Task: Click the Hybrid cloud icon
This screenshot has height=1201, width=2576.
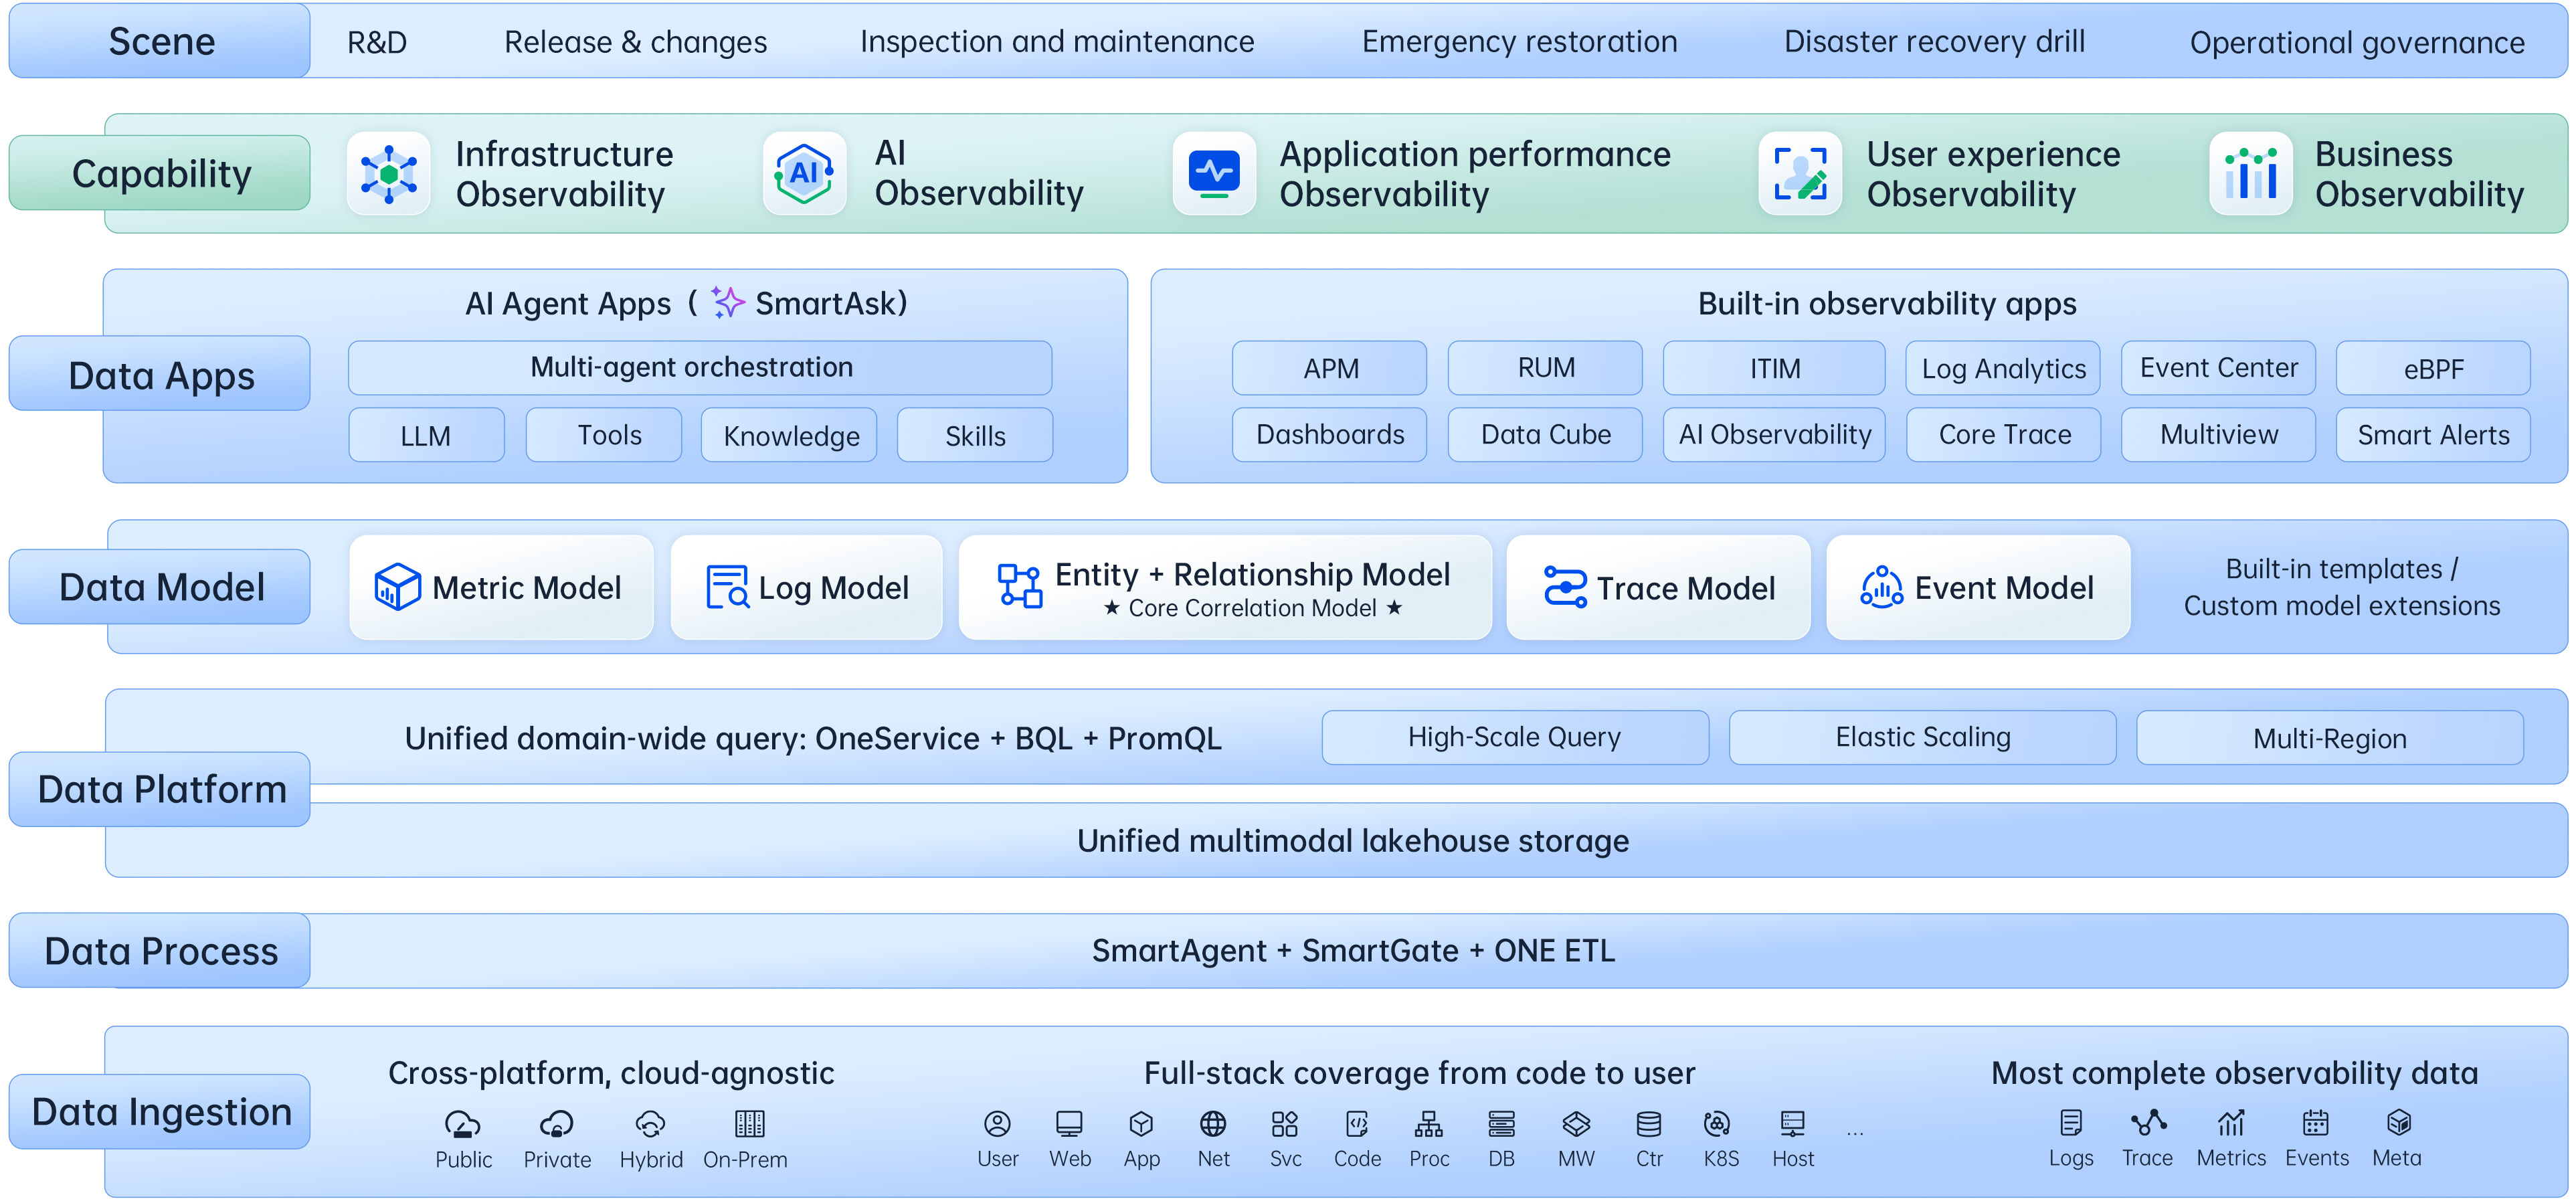Action: [650, 1125]
